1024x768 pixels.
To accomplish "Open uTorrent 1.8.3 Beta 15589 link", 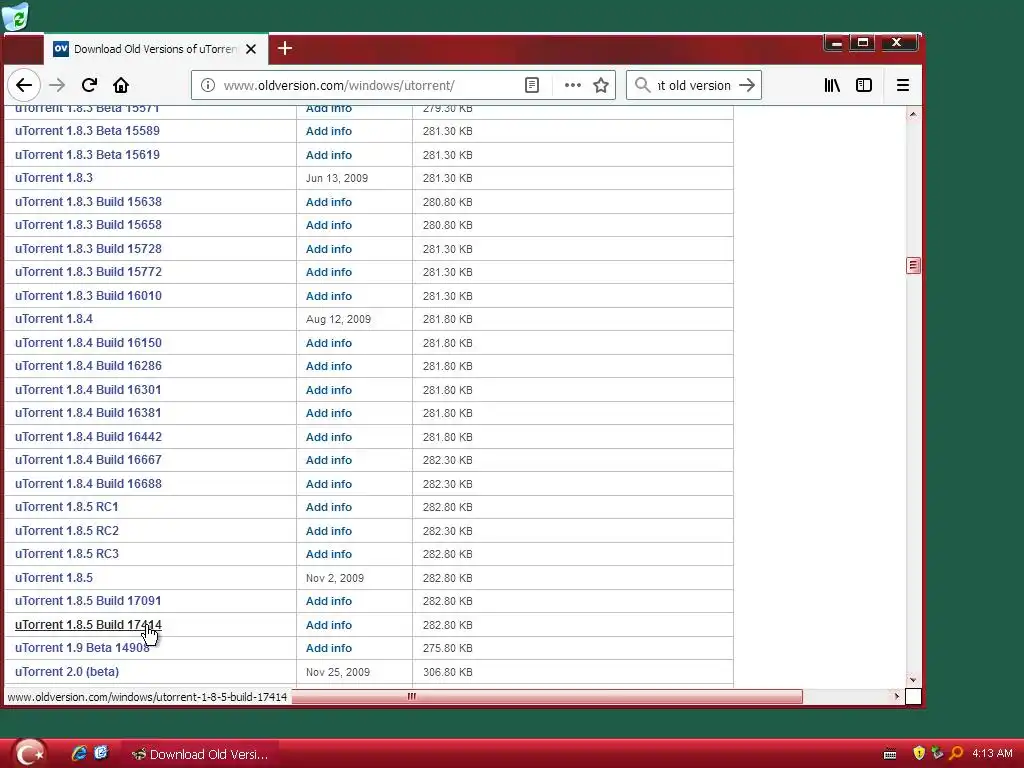I will (88, 131).
